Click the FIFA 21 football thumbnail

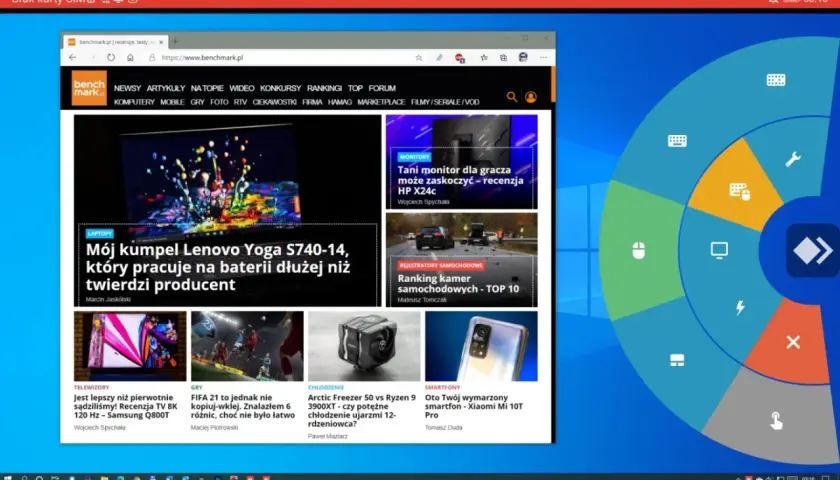tap(247, 346)
